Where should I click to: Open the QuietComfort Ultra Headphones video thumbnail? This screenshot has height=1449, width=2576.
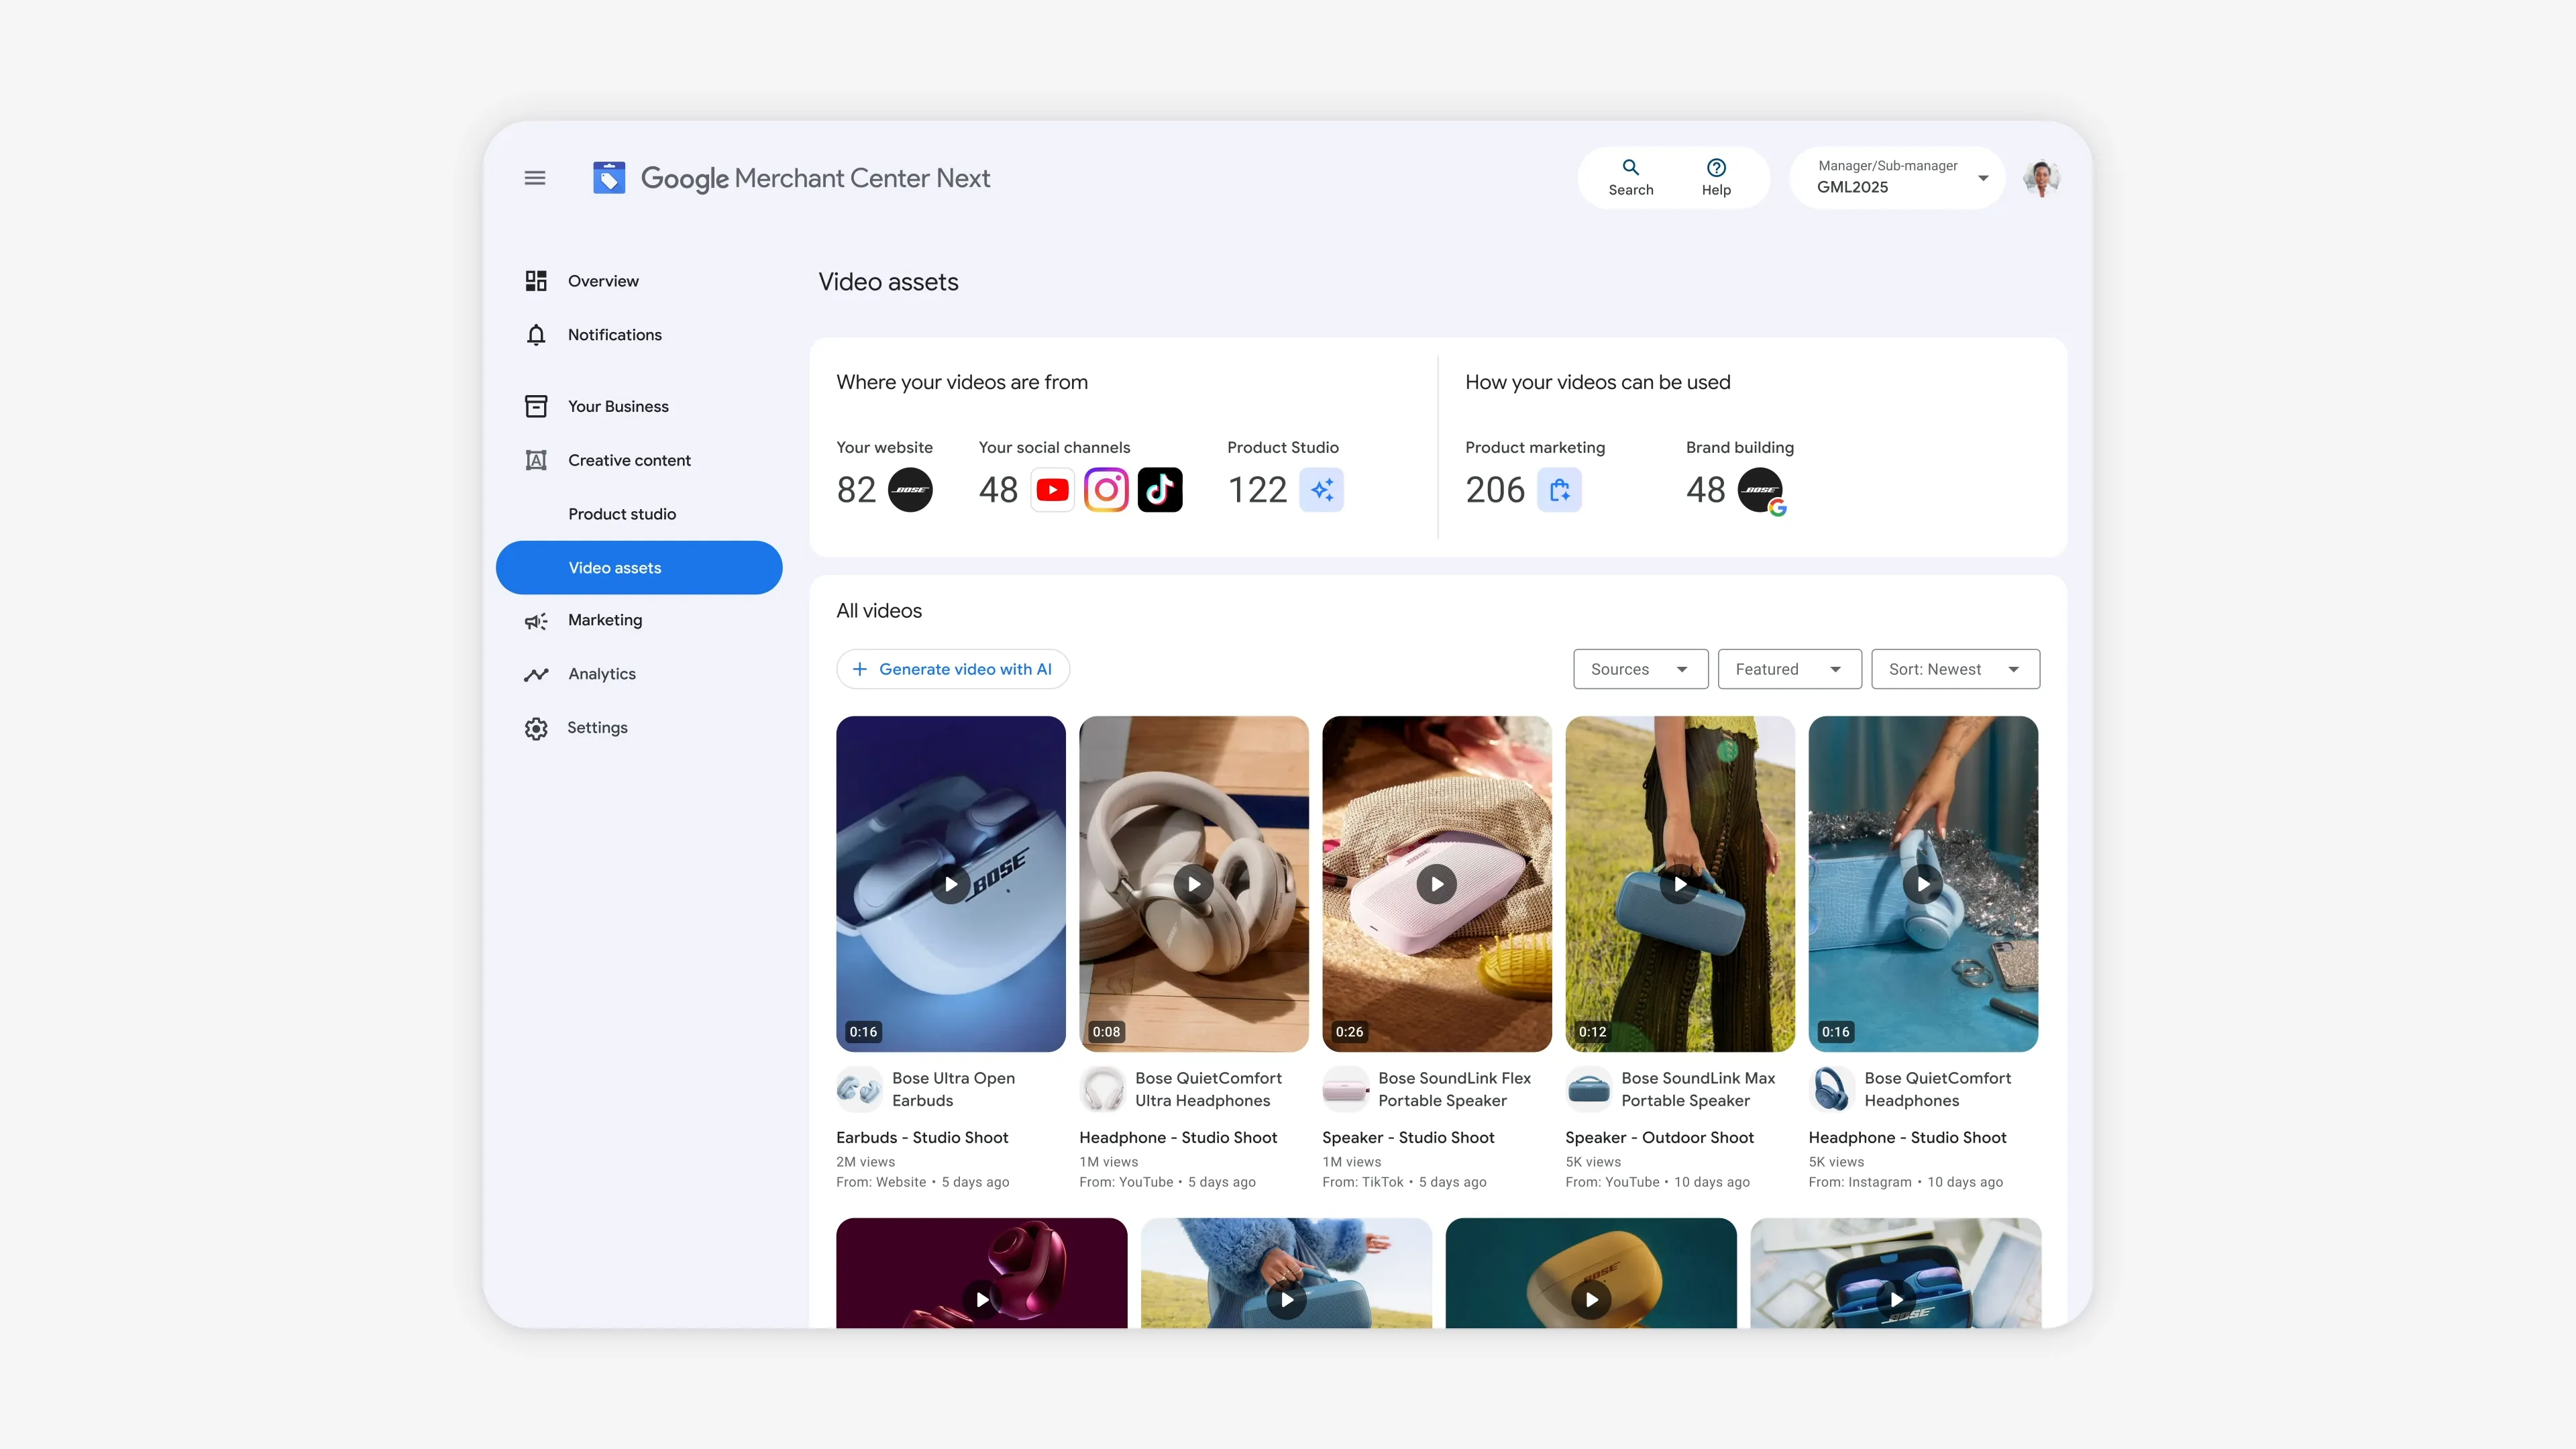[x=1193, y=884]
